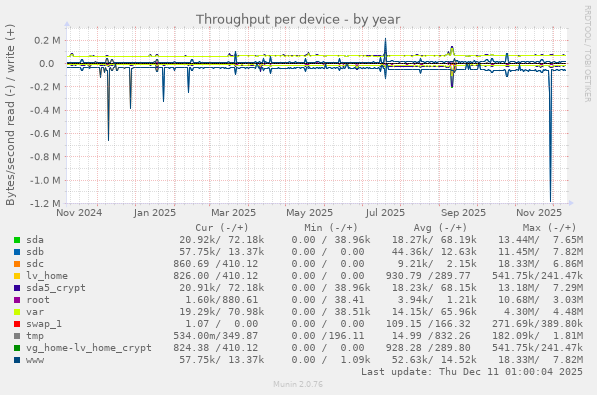Click var's Min value '0.00 / 38.51k'

[331, 312]
